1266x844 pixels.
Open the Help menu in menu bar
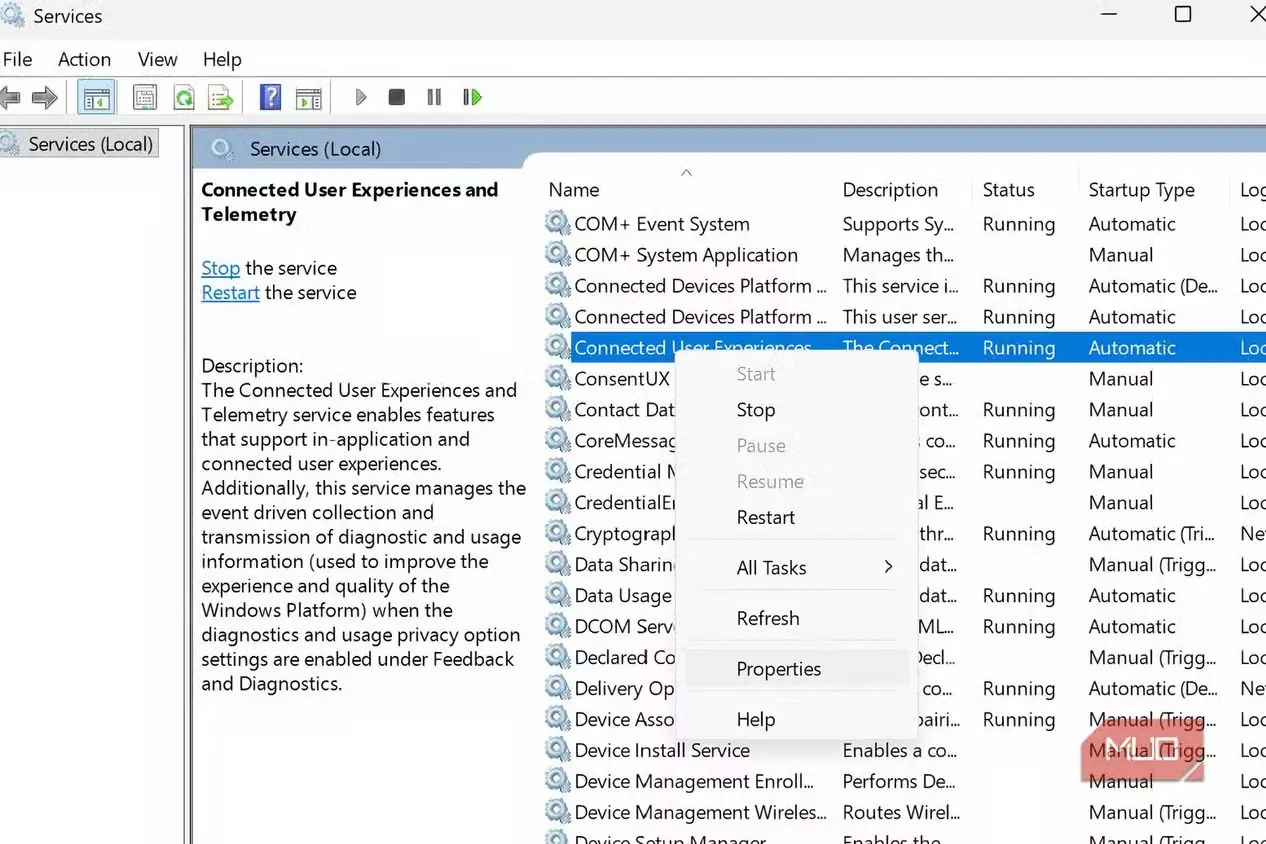[x=222, y=59]
